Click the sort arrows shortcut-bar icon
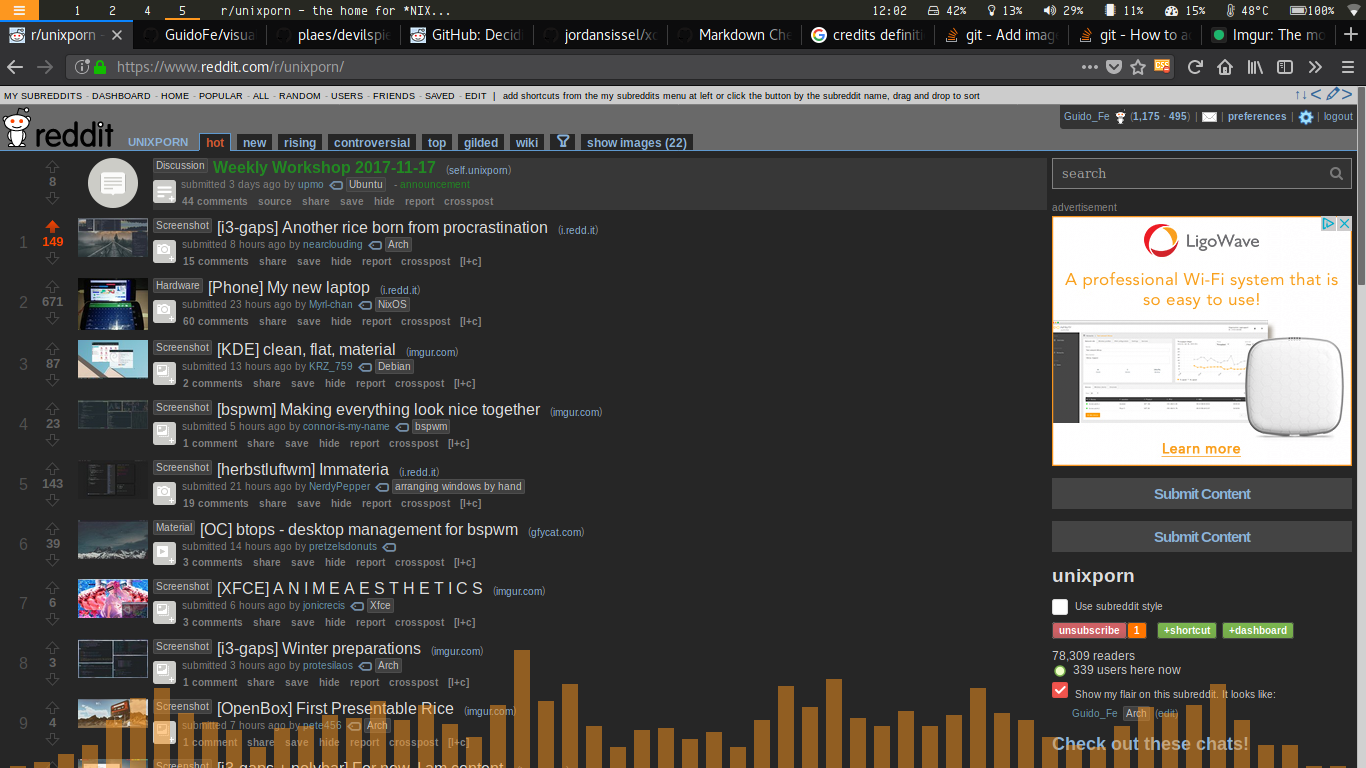The image size is (1366, 768). tap(1301, 95)
